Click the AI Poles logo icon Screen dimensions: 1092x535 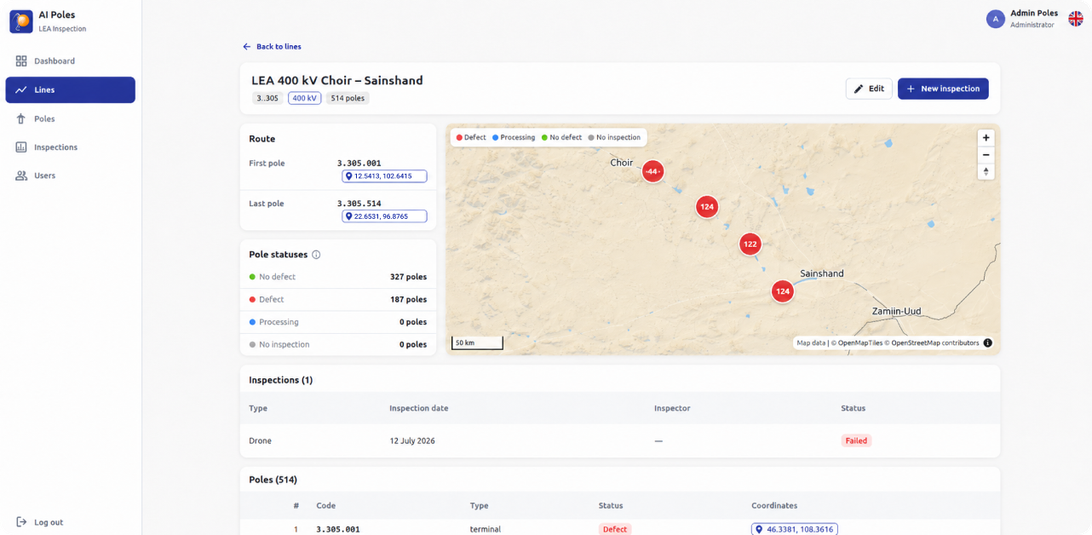click(x=21, y=22)
